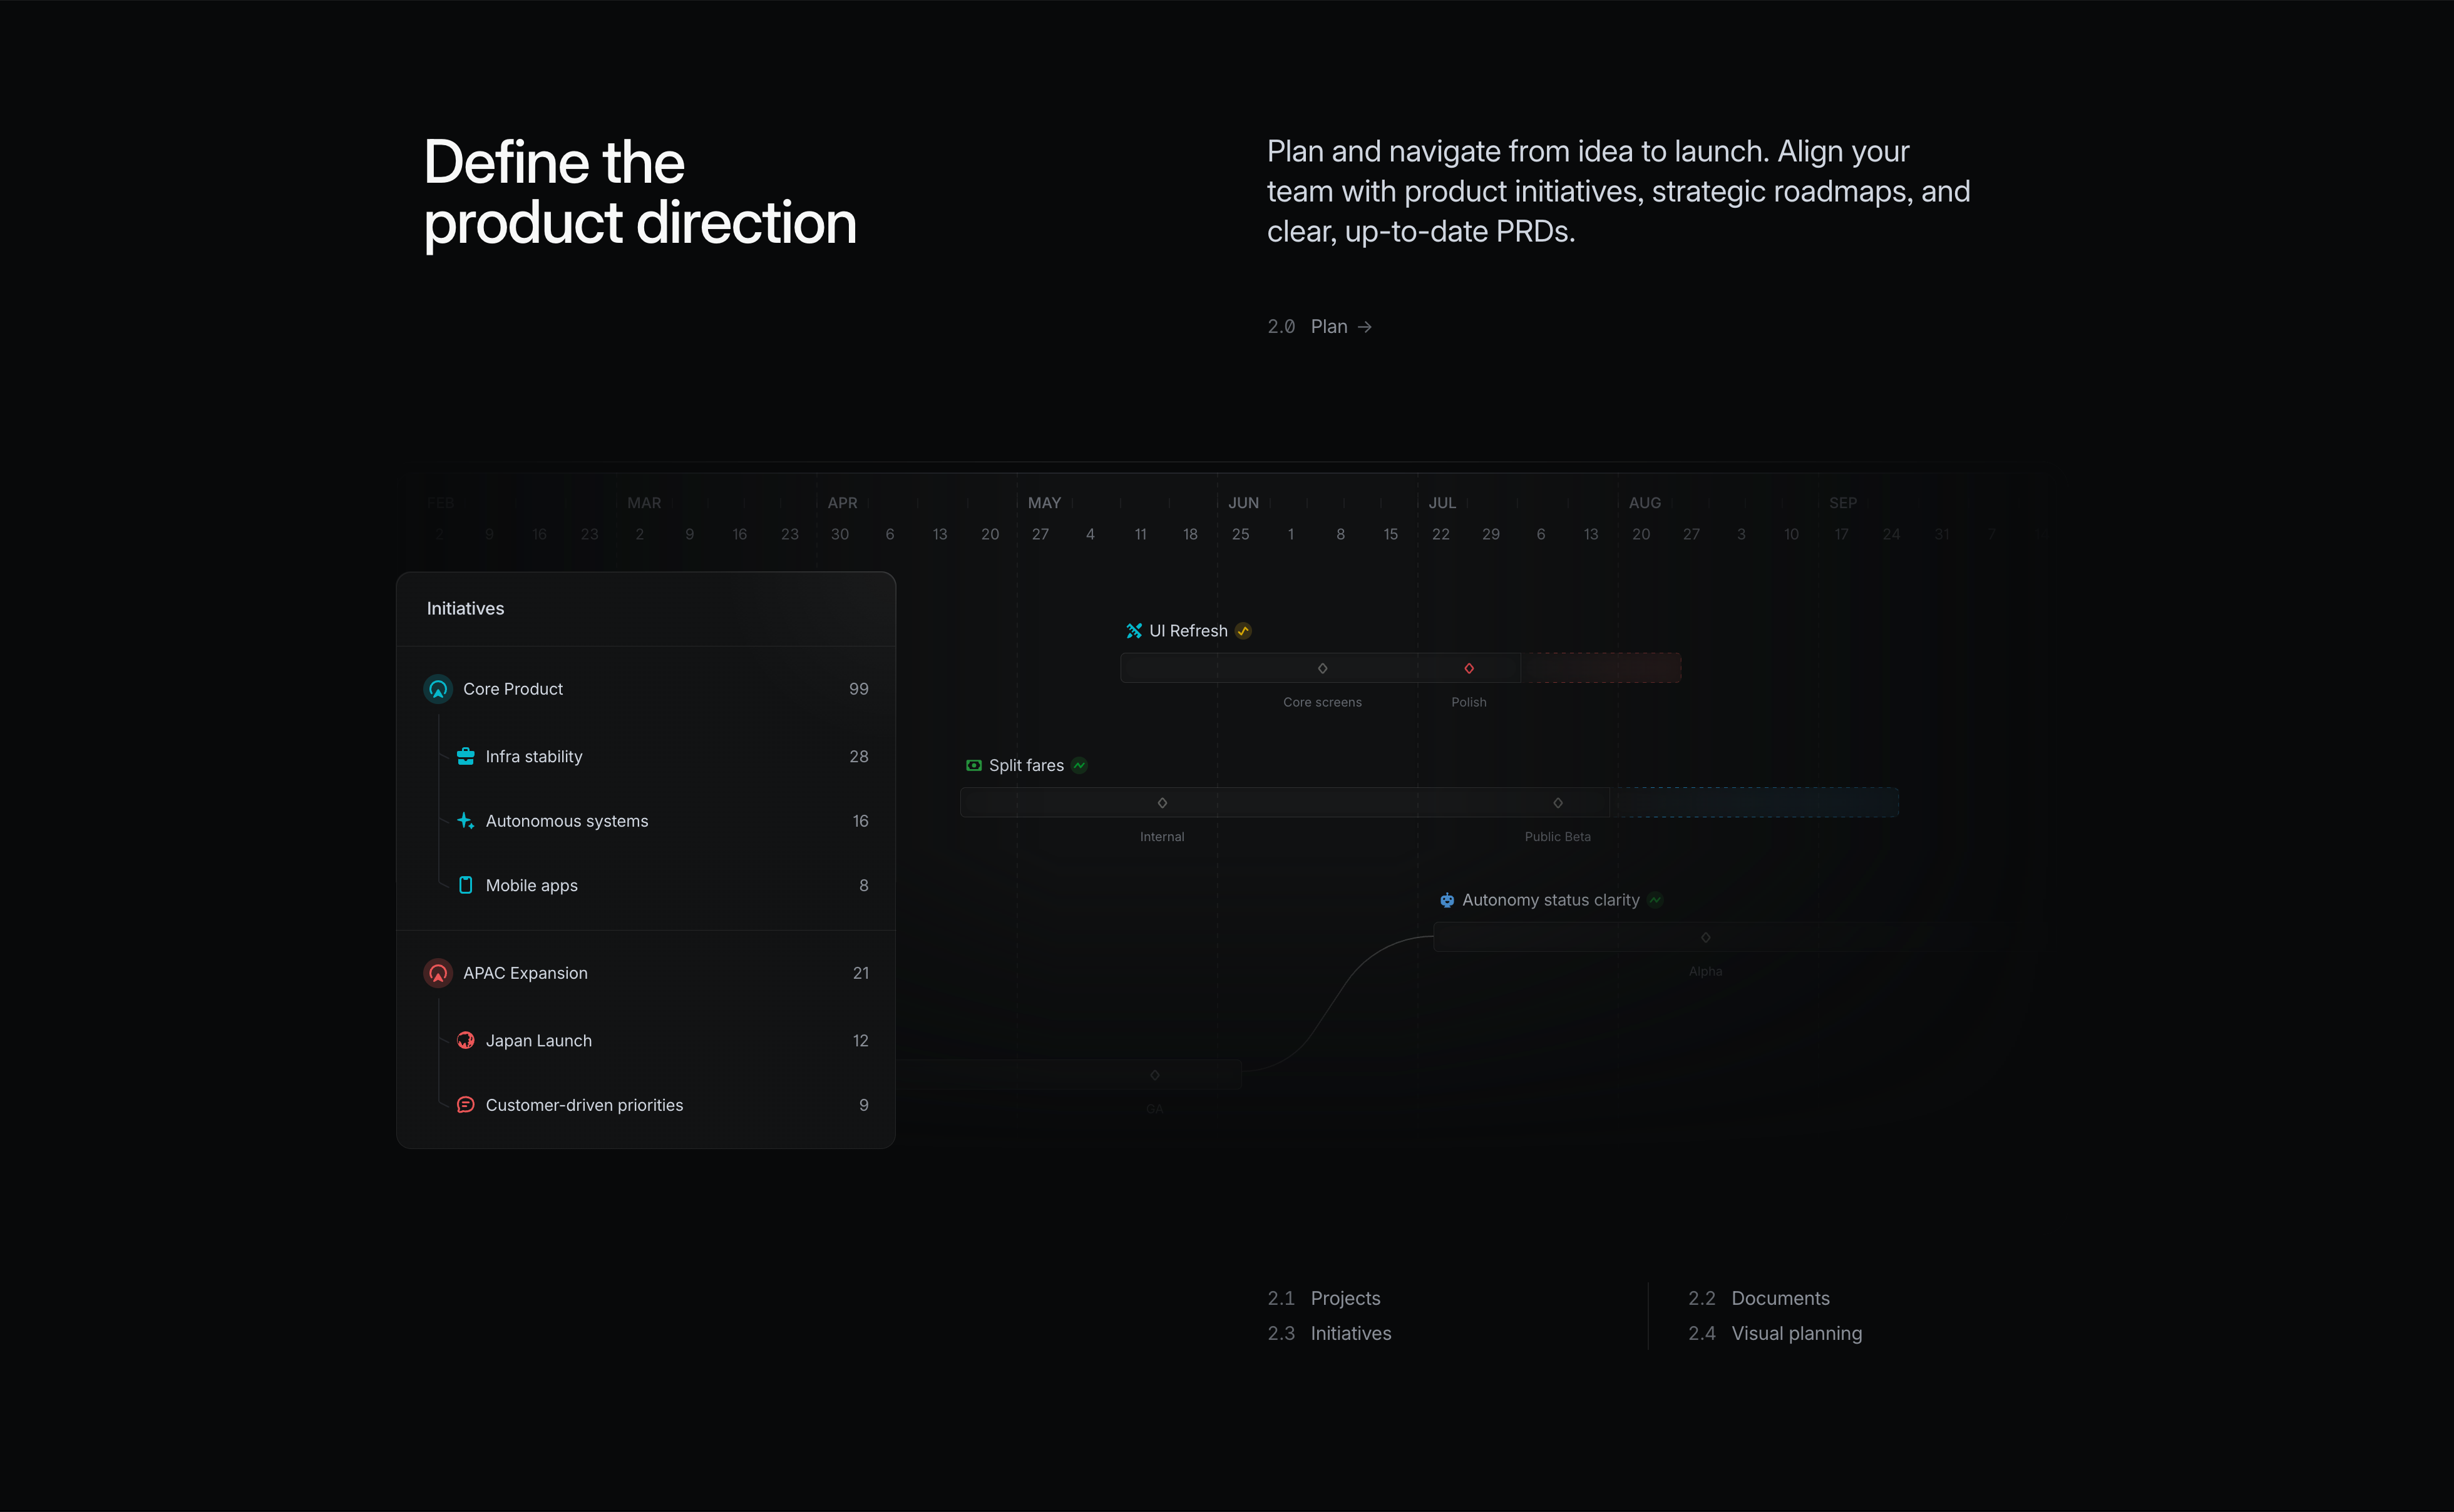The image size is (2454, 1512).
Task: Click the Polish milestone label
Action: tap(1469, 702)
